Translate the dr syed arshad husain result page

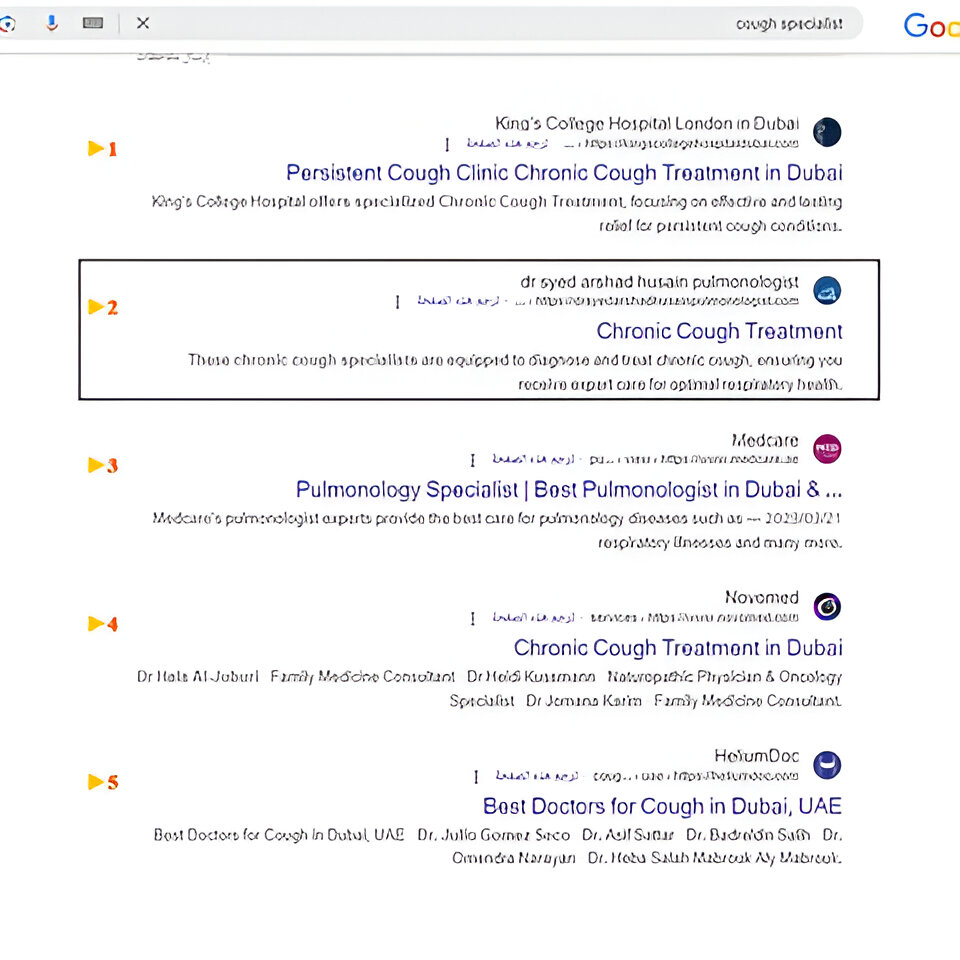pos(458,301)
